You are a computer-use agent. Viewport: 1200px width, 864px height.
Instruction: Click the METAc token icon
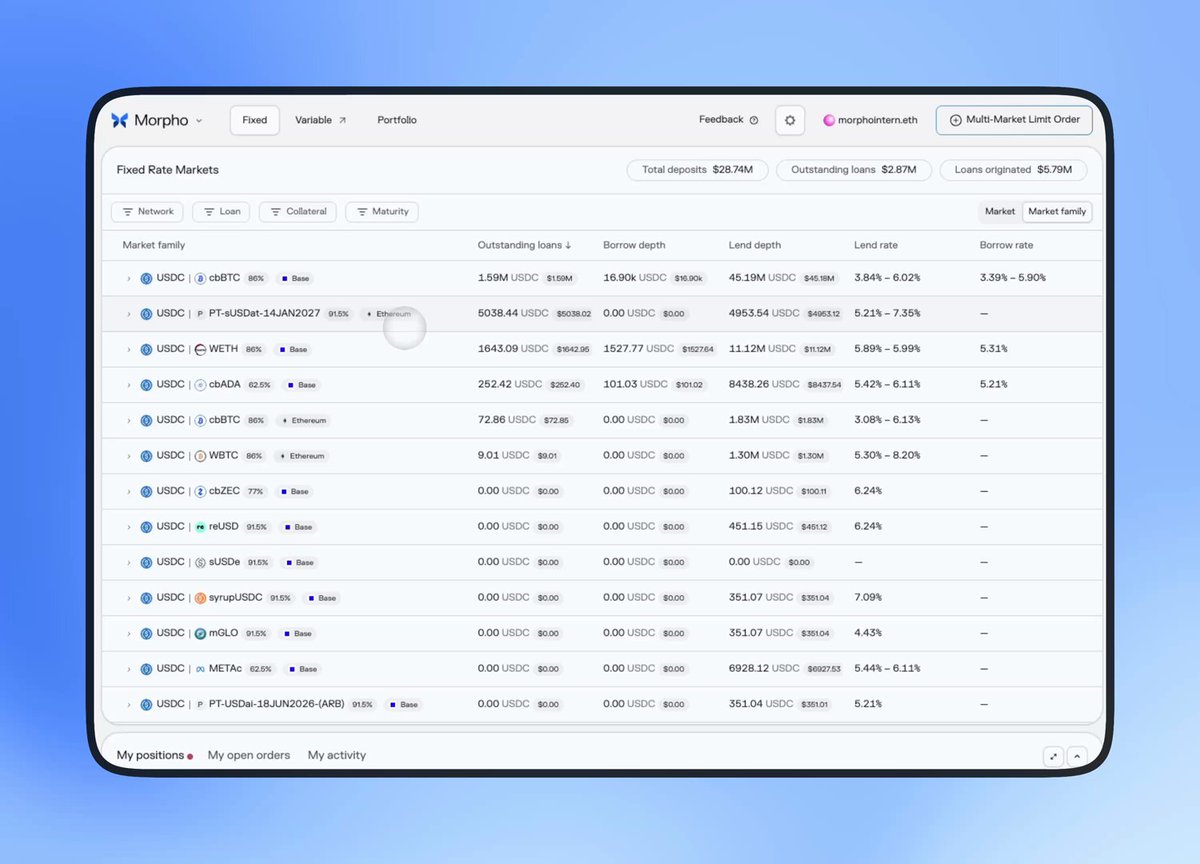click(x=200, y=669)
